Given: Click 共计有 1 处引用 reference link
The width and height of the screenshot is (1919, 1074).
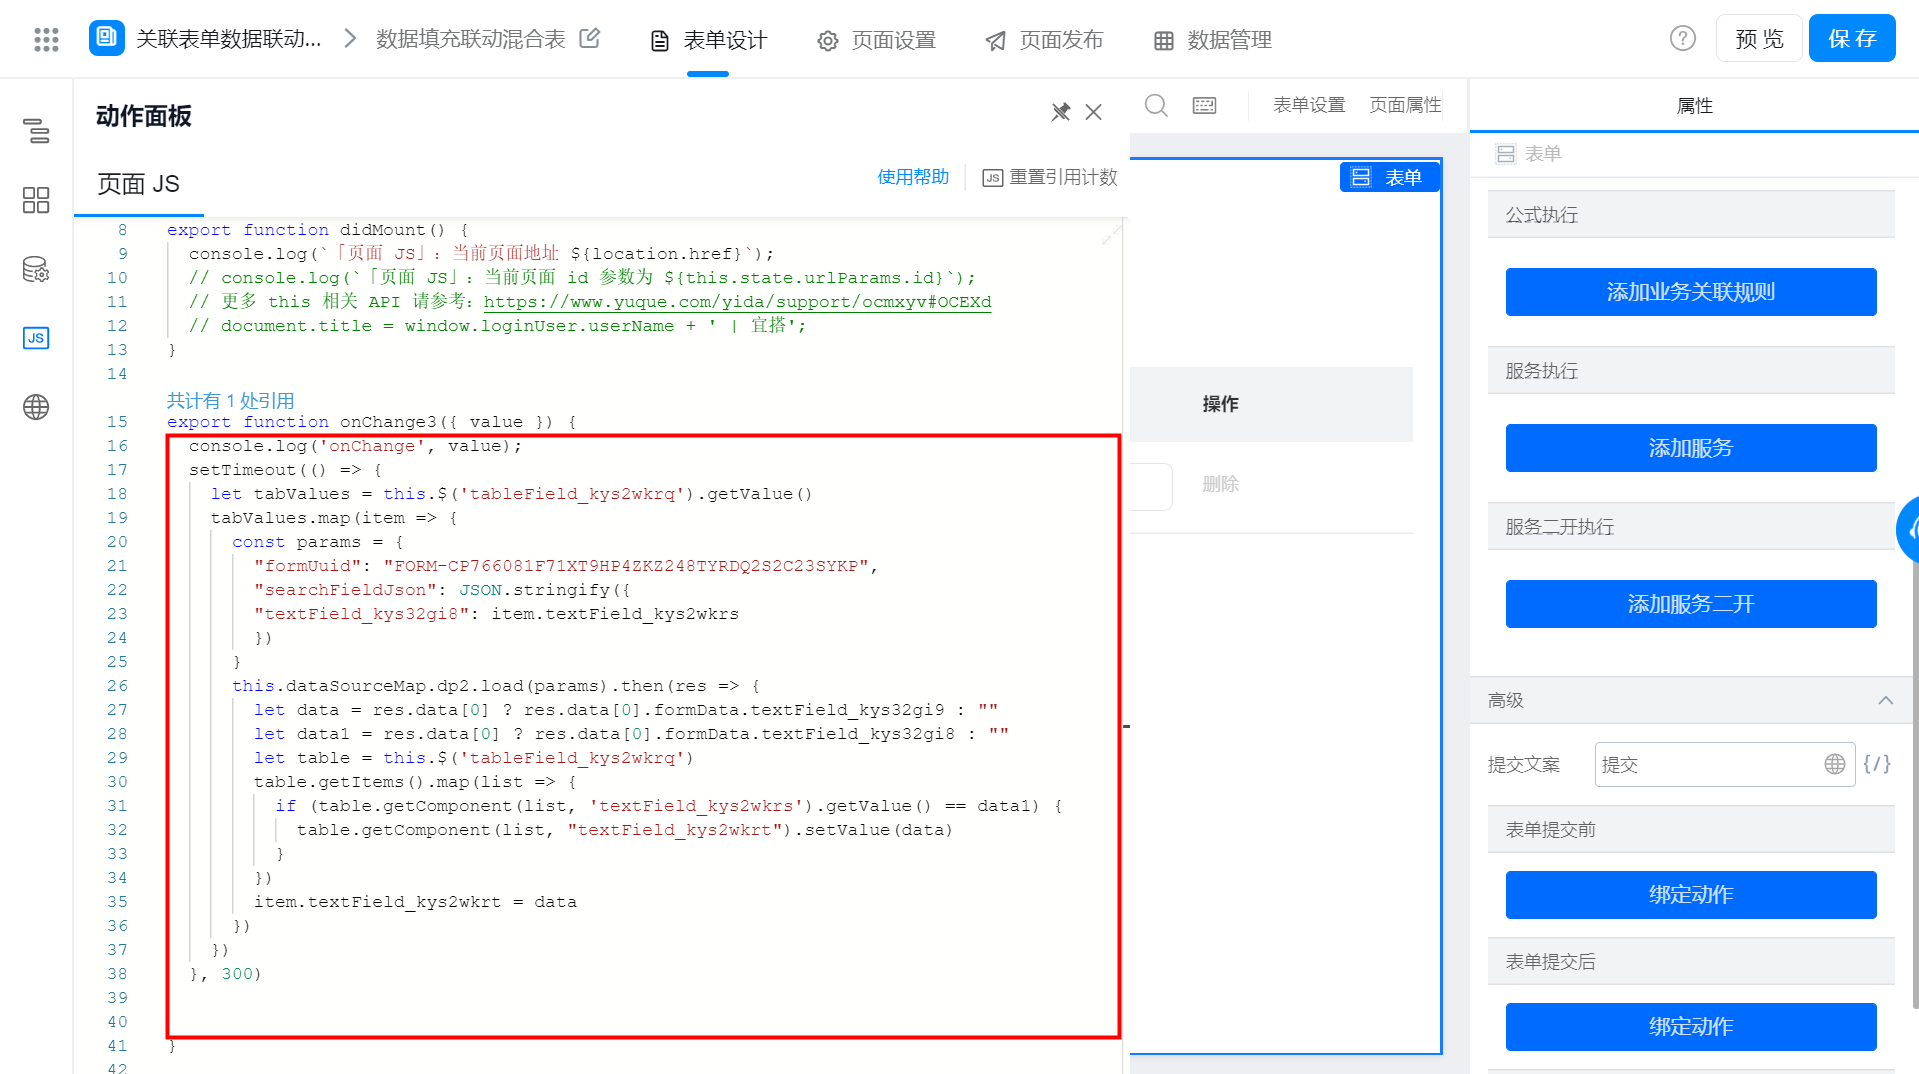Looking at the screenshot, I should [230, 400].
